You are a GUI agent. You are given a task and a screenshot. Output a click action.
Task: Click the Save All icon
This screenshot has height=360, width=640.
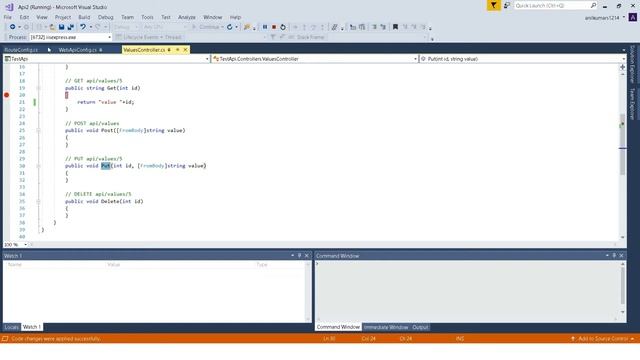click(x=70, y=27)
